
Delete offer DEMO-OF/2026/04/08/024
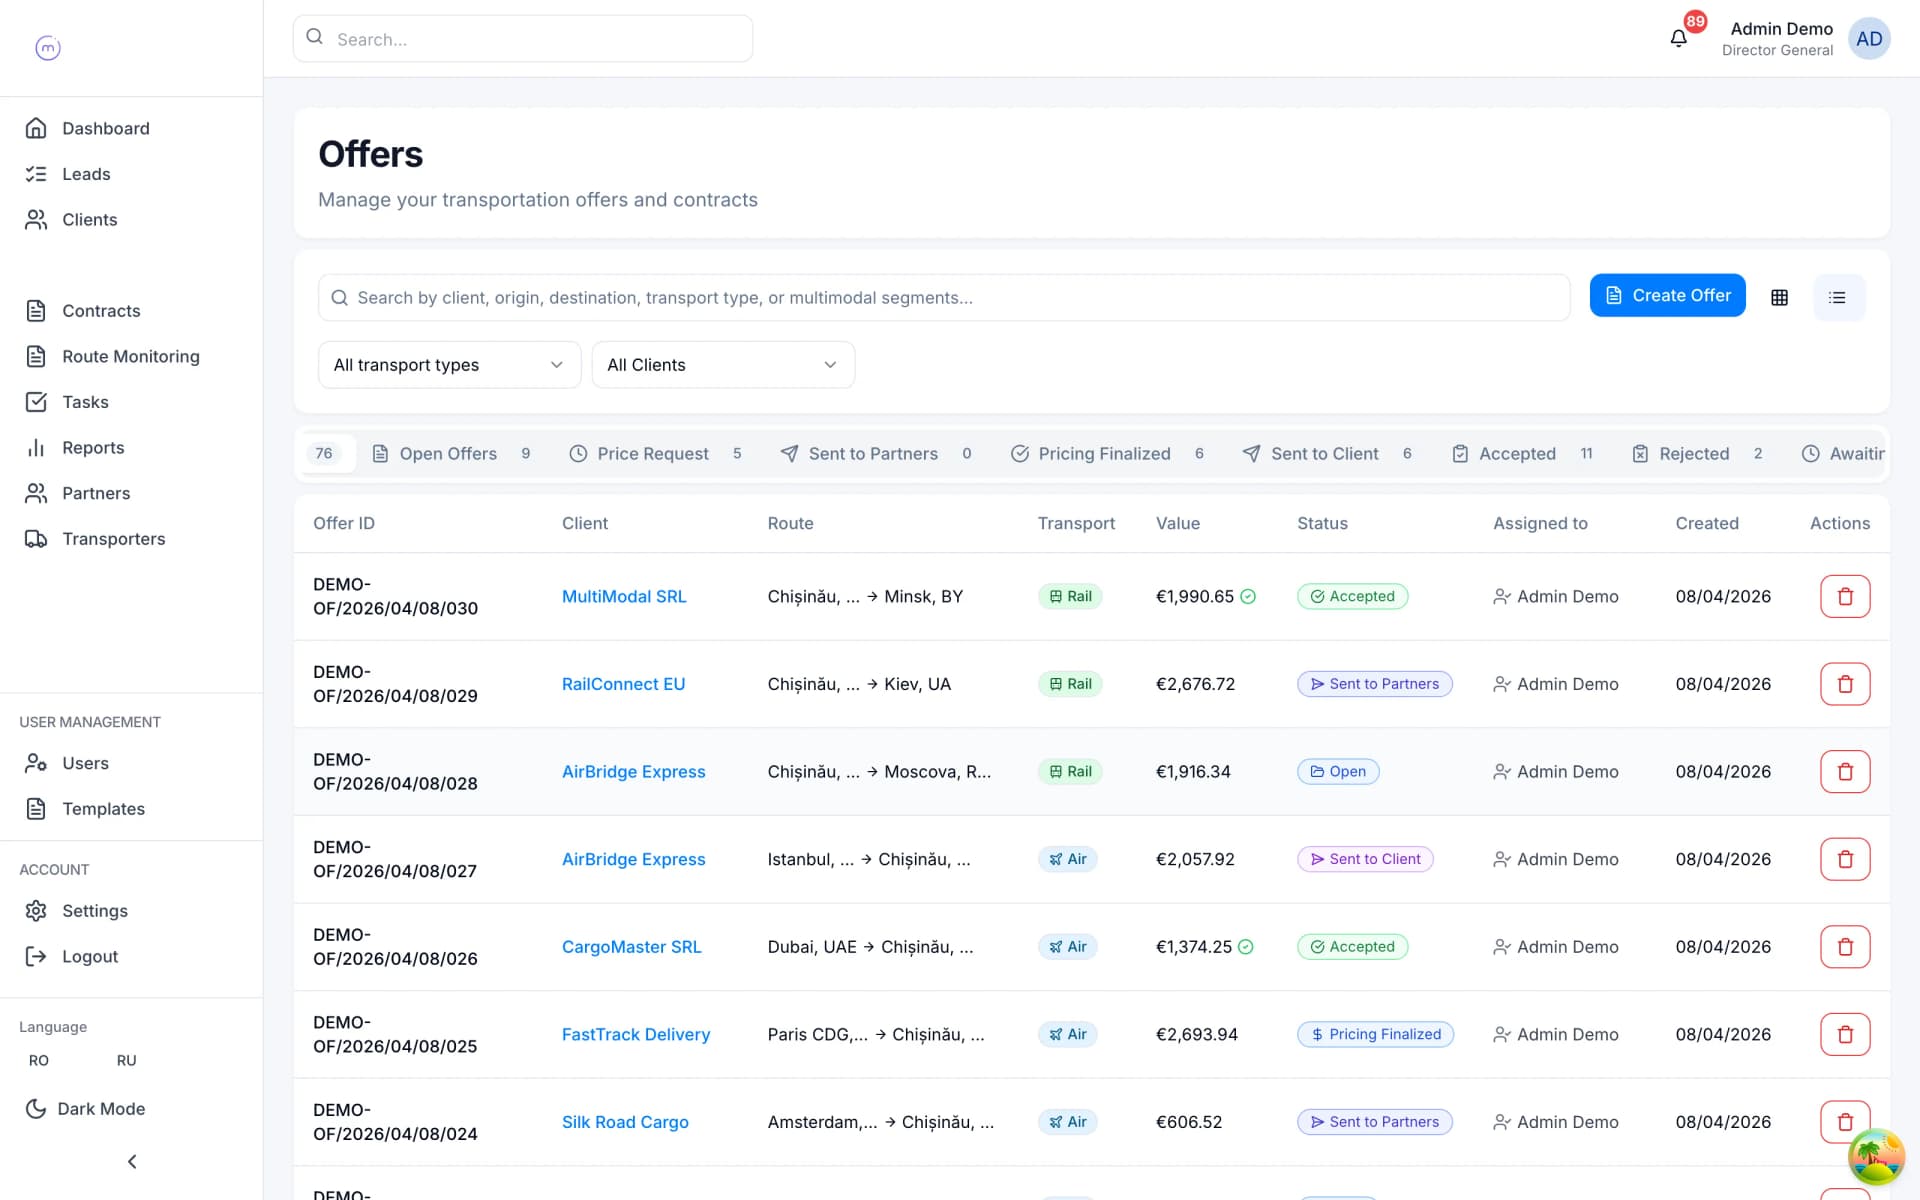pos(1845,1122)
